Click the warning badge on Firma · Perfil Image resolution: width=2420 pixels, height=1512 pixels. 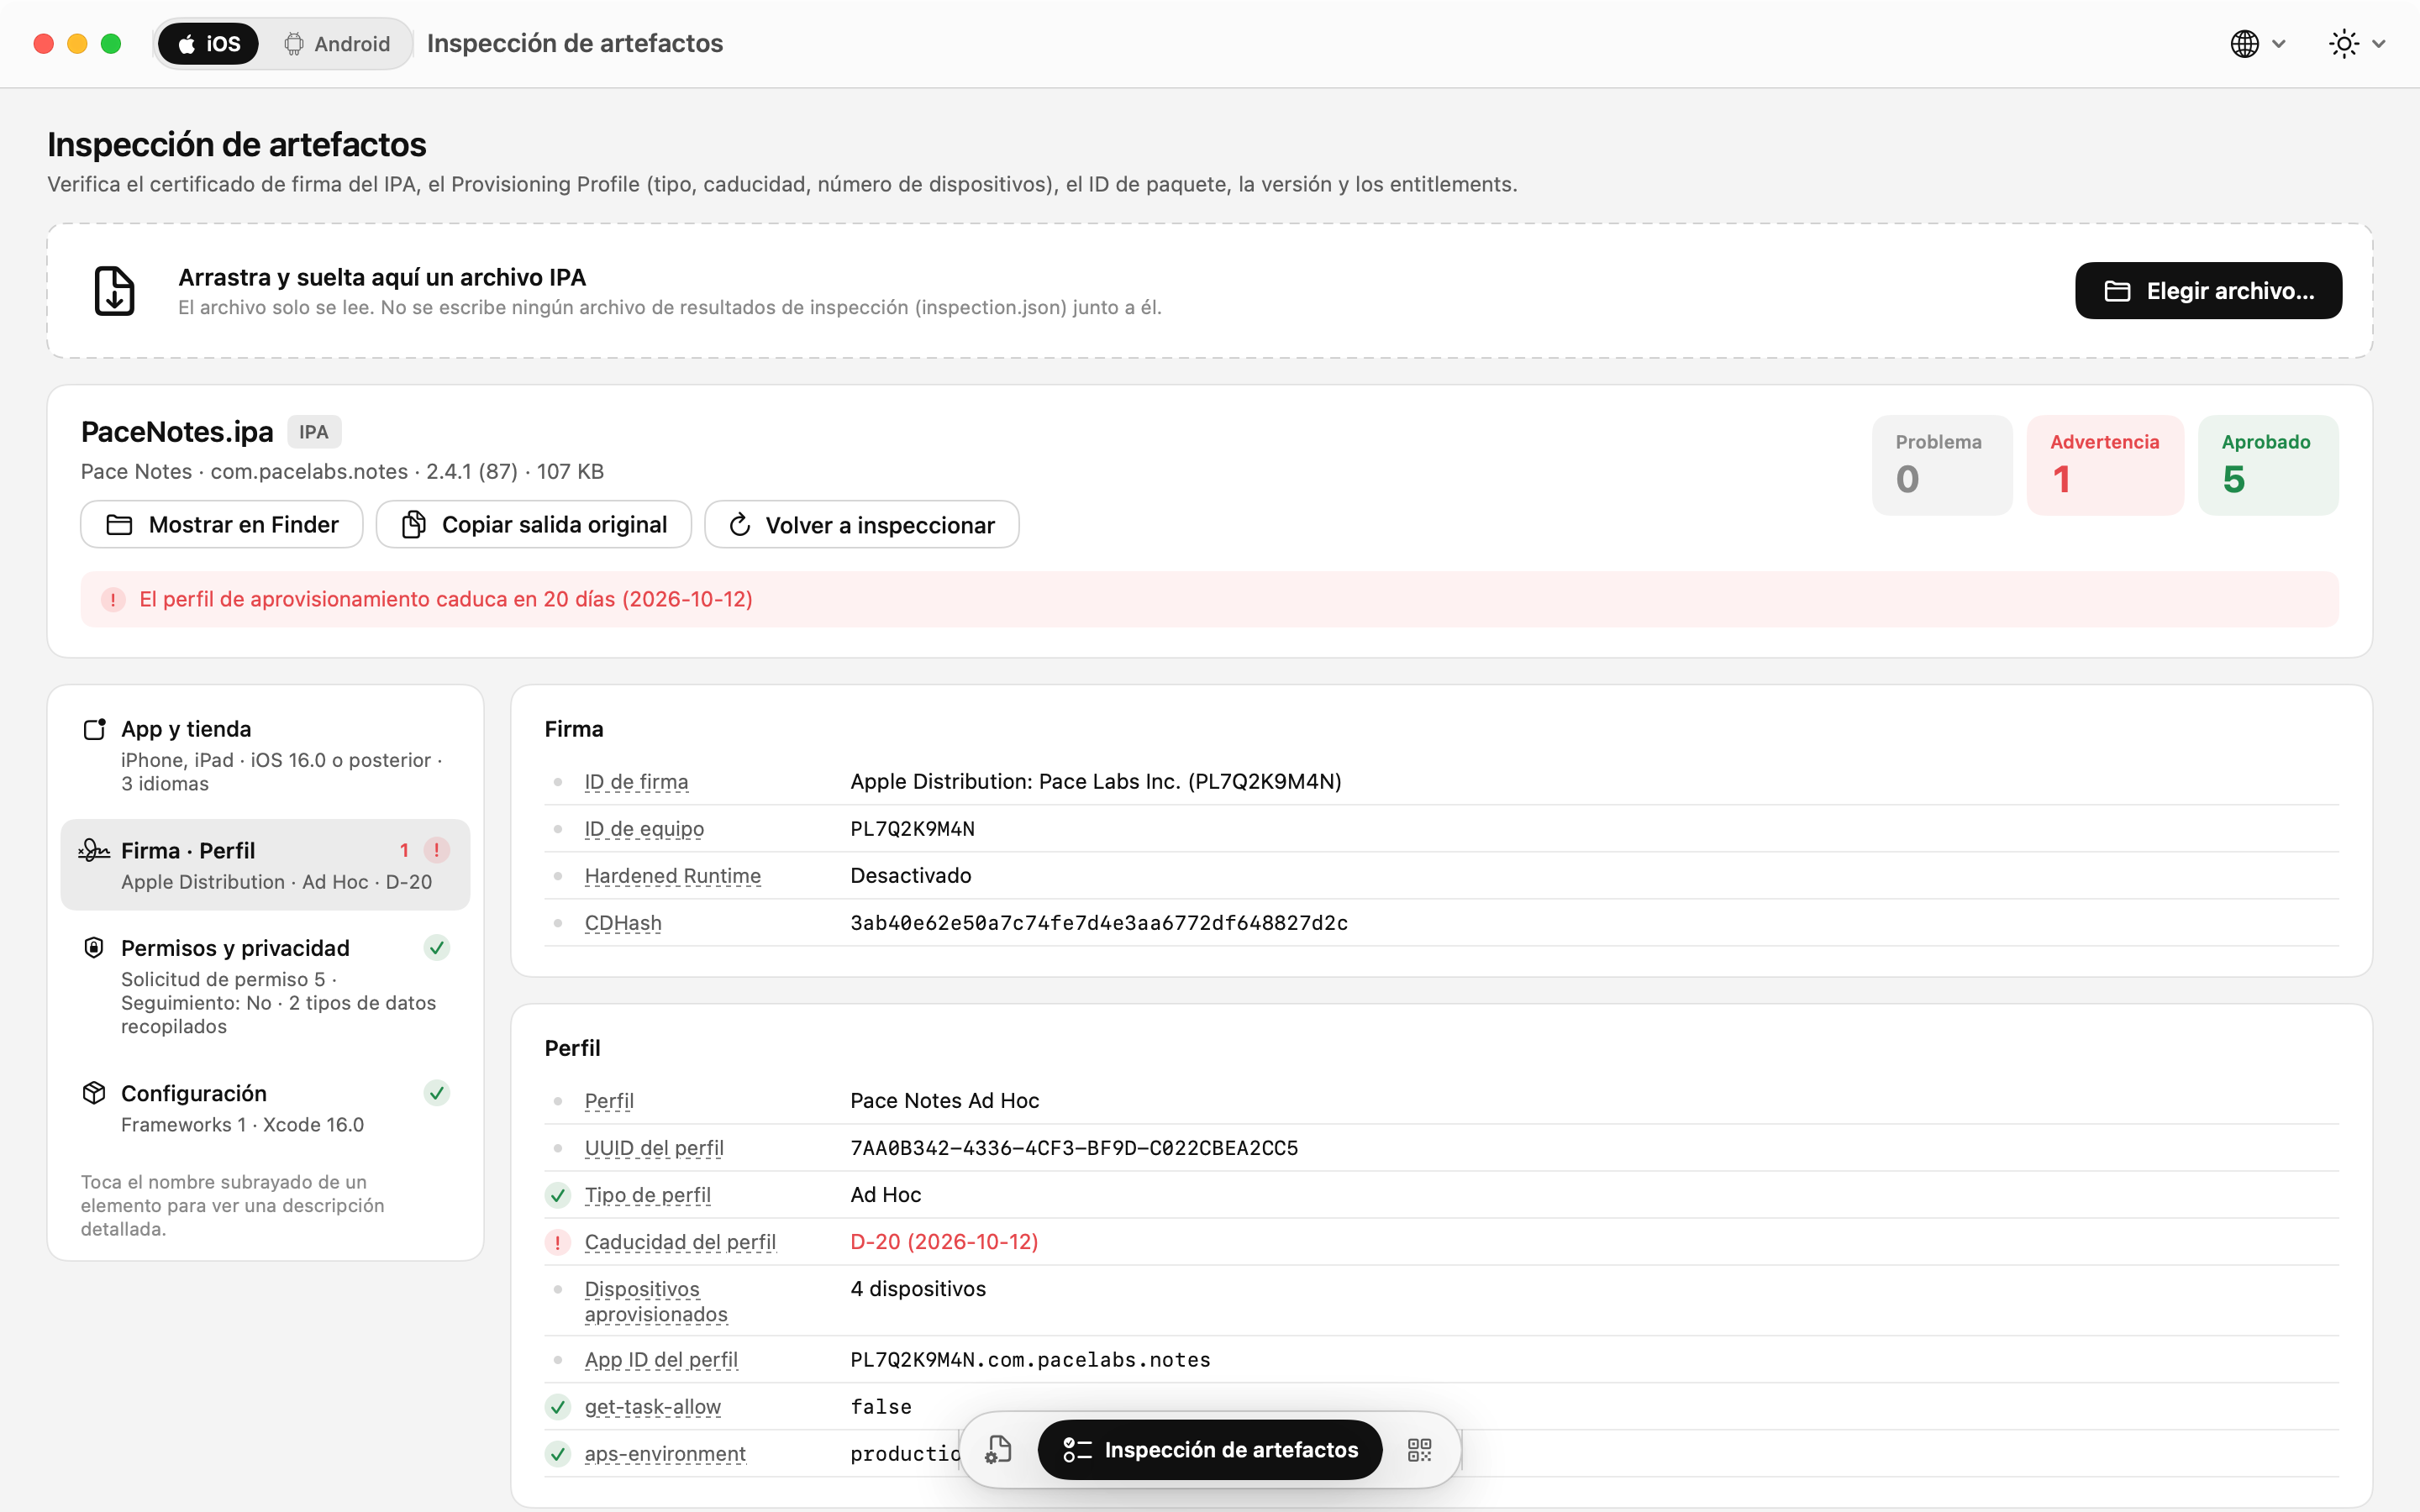coord(437,850)
